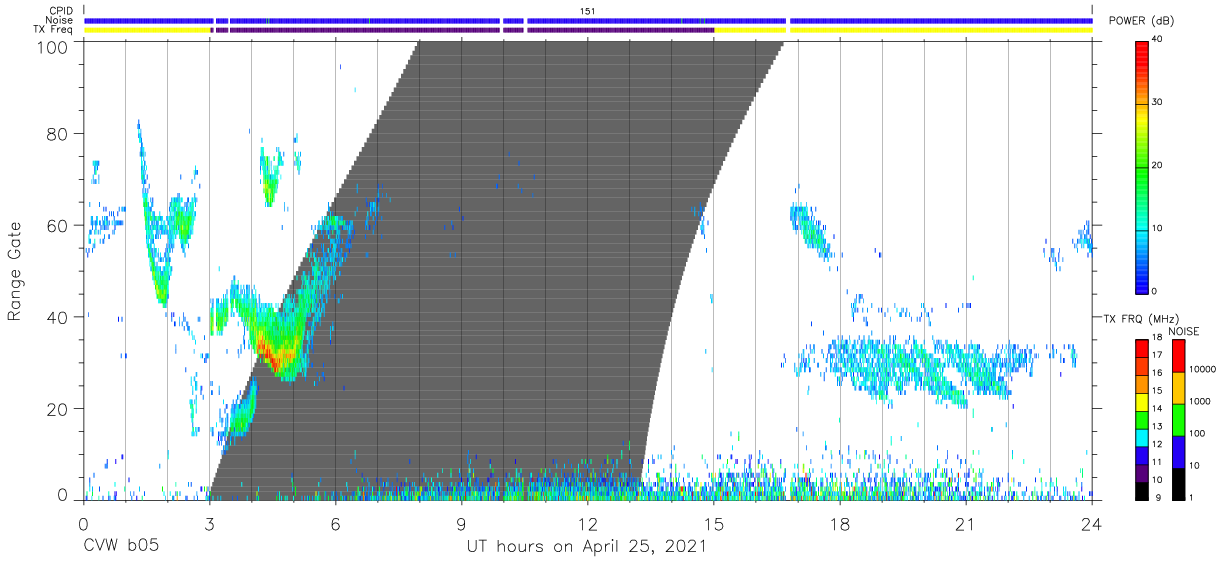Click the yellow segment of the TX FRQ bar

pos(1142,402)
